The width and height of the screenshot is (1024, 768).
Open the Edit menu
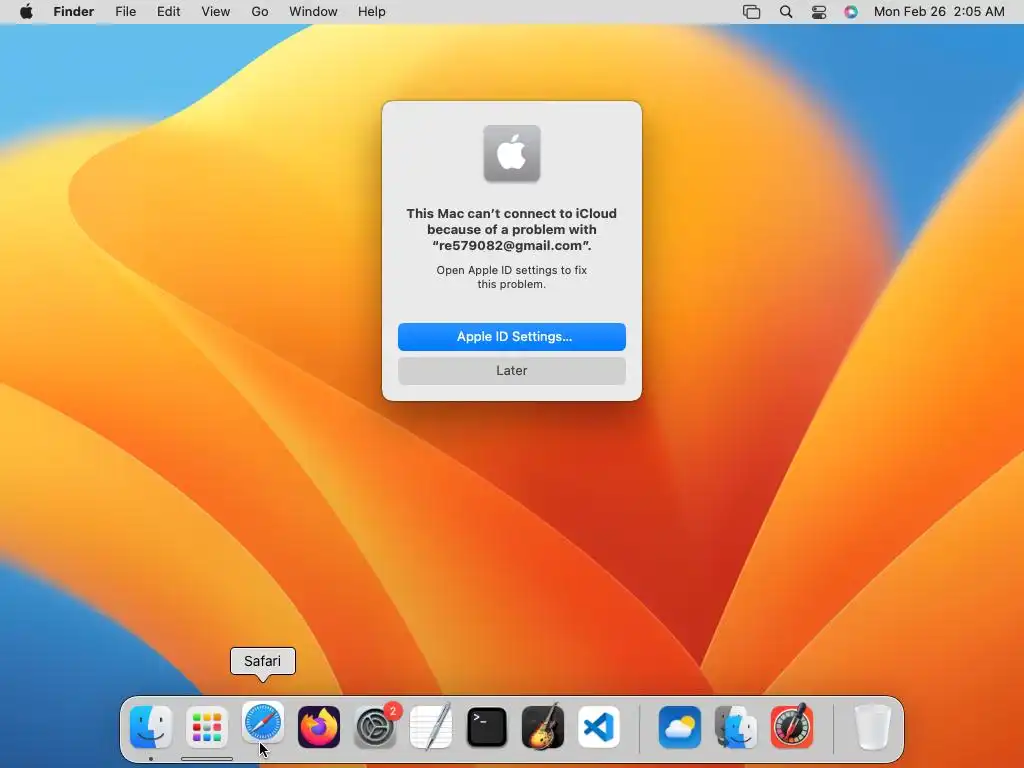(x=168, y=12)
